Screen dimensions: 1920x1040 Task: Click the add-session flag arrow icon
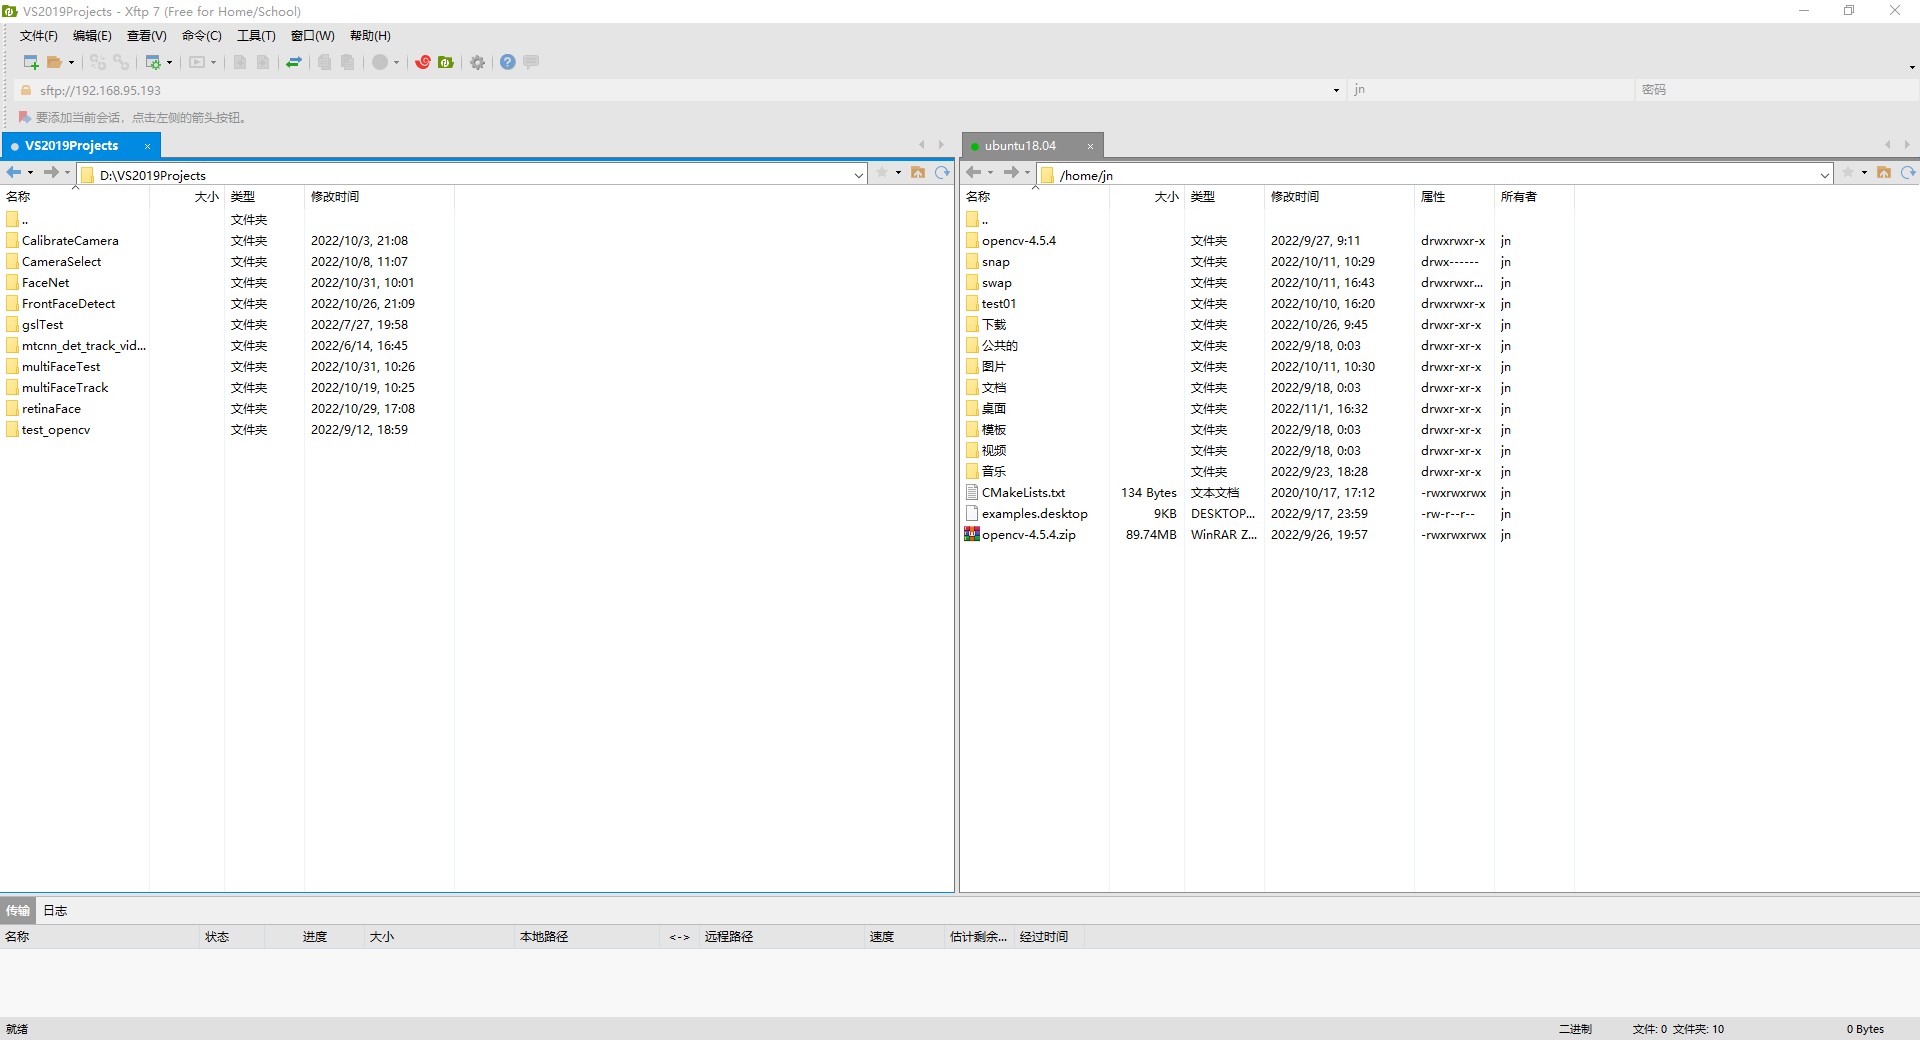coord(24,117)
